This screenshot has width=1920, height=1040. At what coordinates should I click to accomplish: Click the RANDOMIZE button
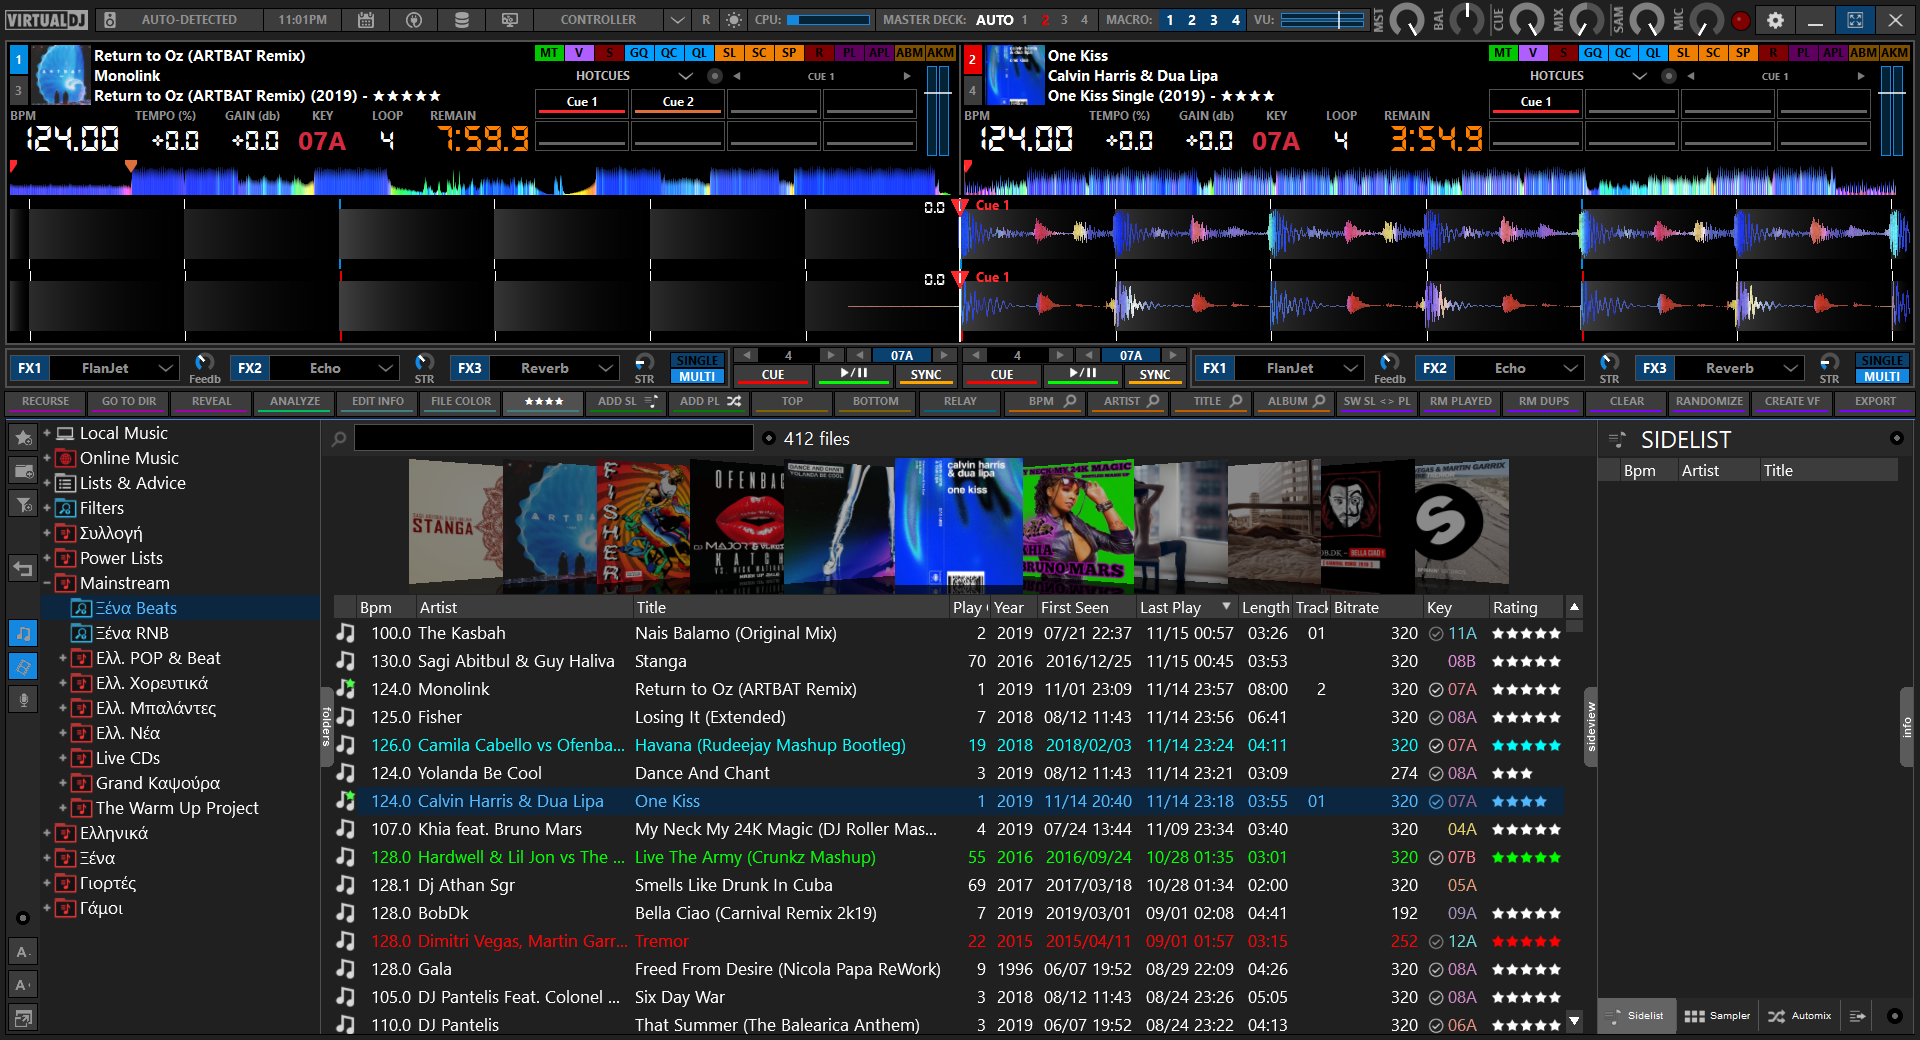tap(1709, 402)
